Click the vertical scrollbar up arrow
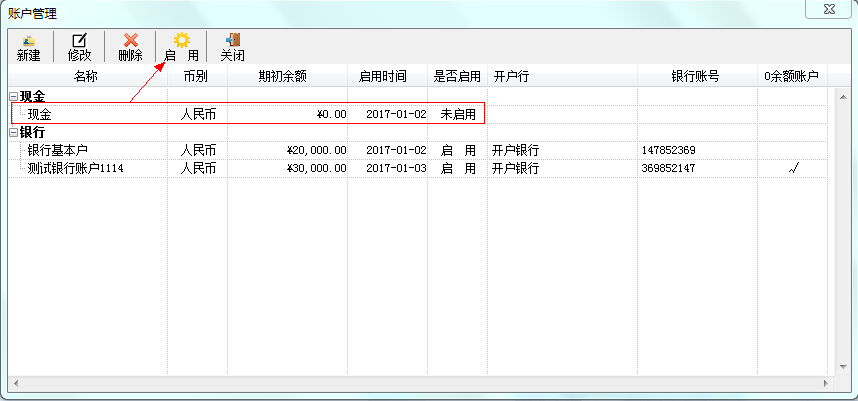The image size is (858, 401). (843, 97)
